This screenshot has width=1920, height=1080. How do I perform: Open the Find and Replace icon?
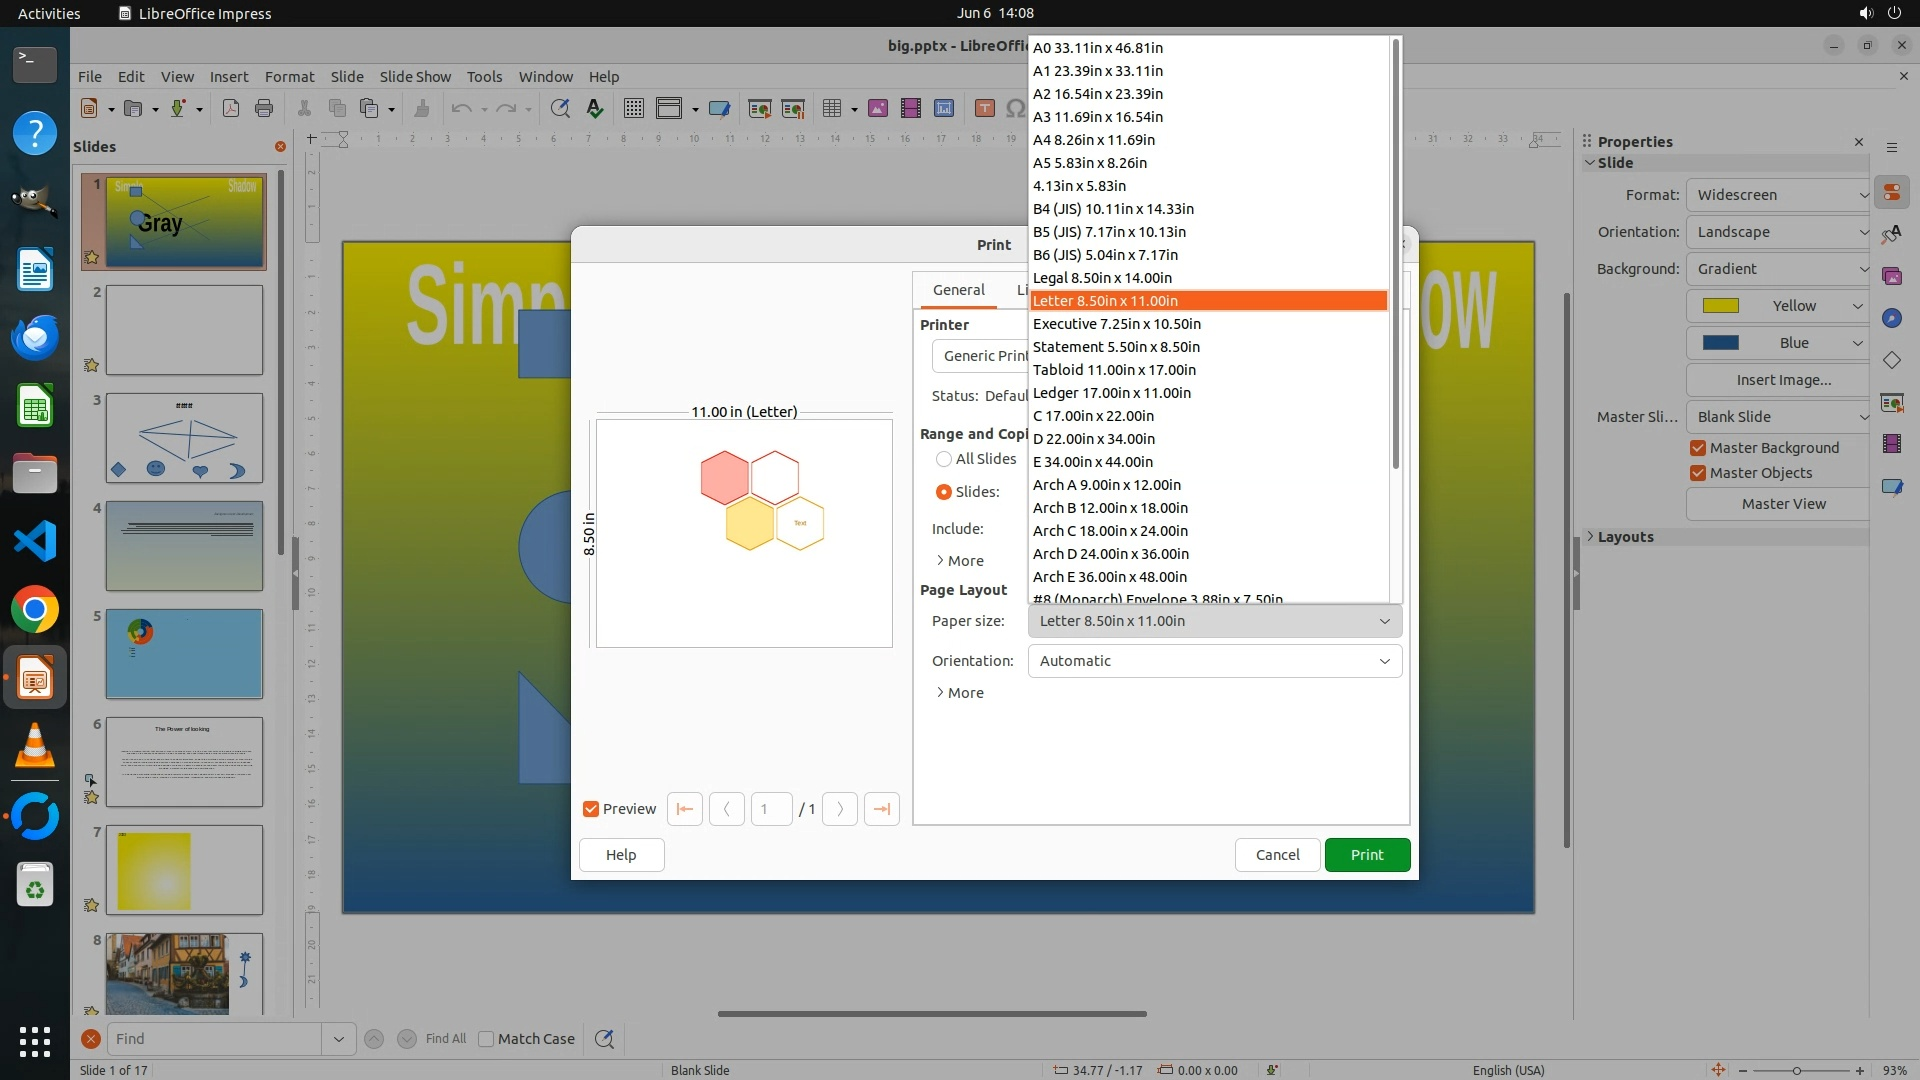604,1039
